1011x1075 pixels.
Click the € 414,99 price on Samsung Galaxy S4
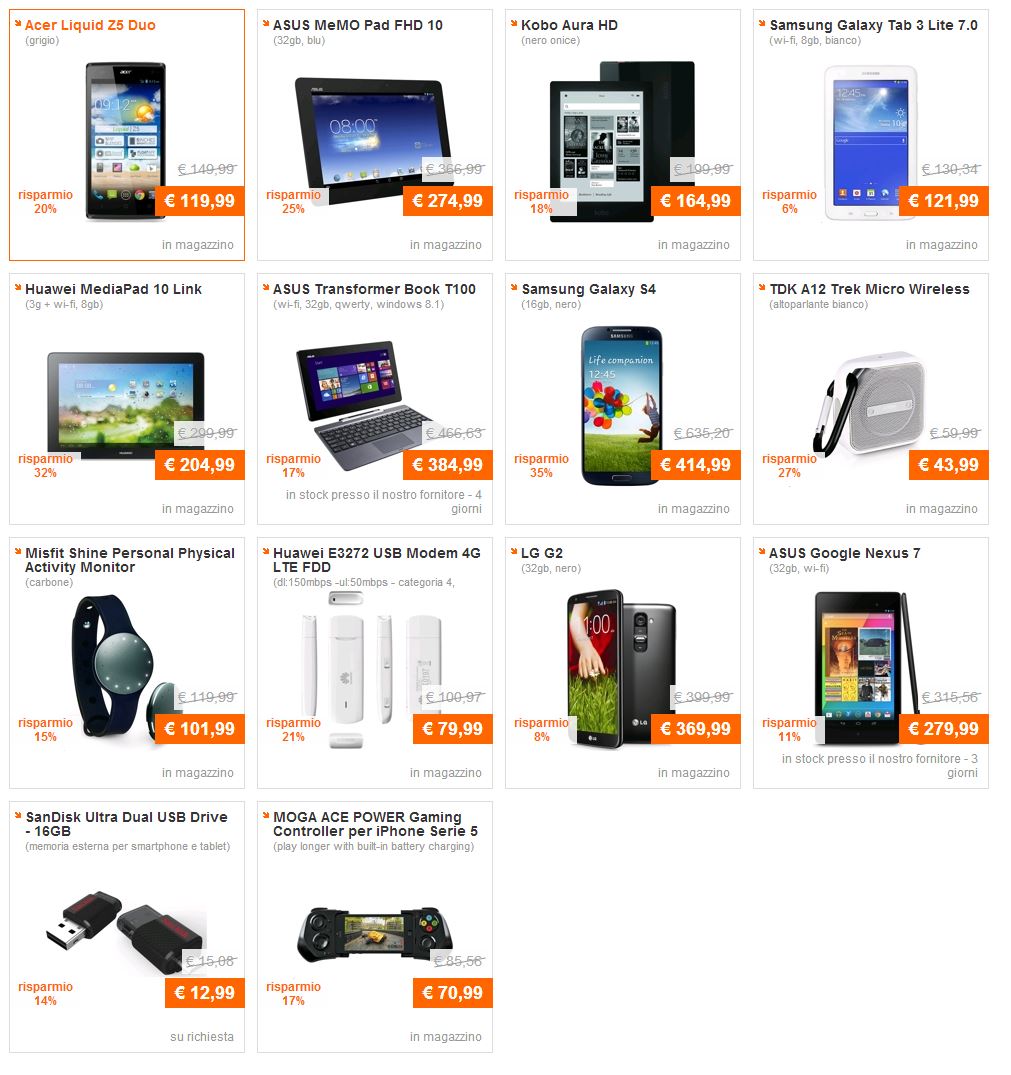[x=696, y=465]
